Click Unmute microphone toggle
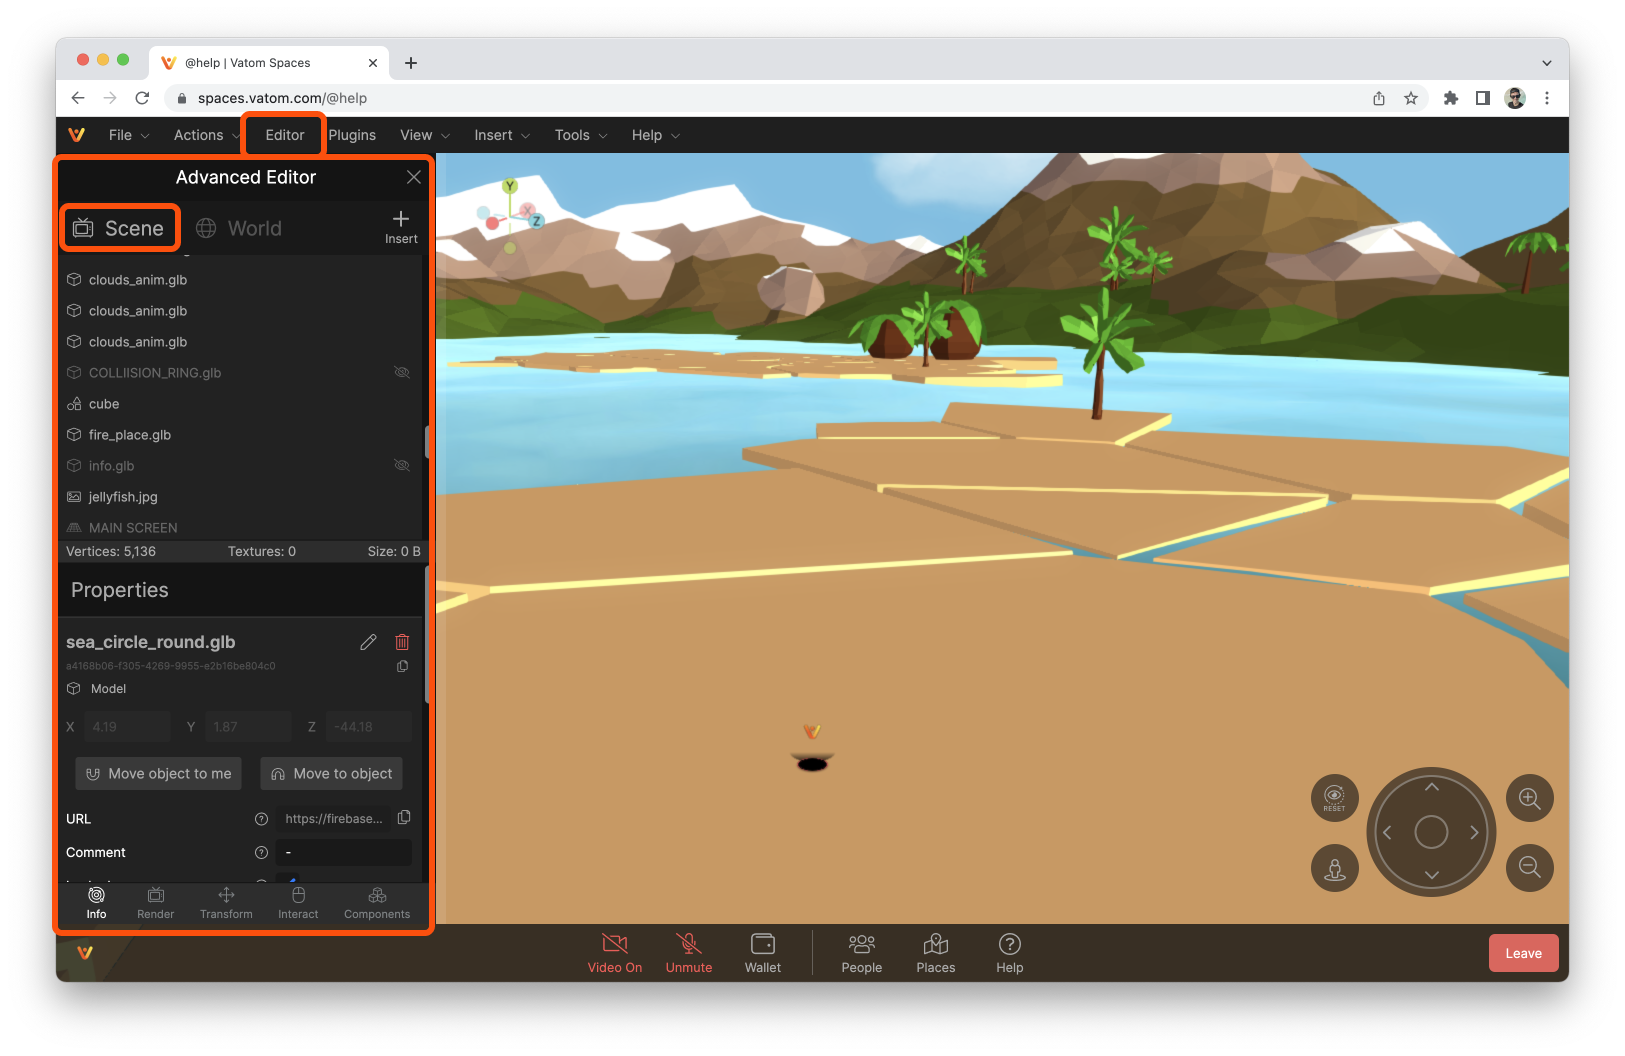The width and height of the screenshot is (1625, 1056). click(x=689, y=953)
